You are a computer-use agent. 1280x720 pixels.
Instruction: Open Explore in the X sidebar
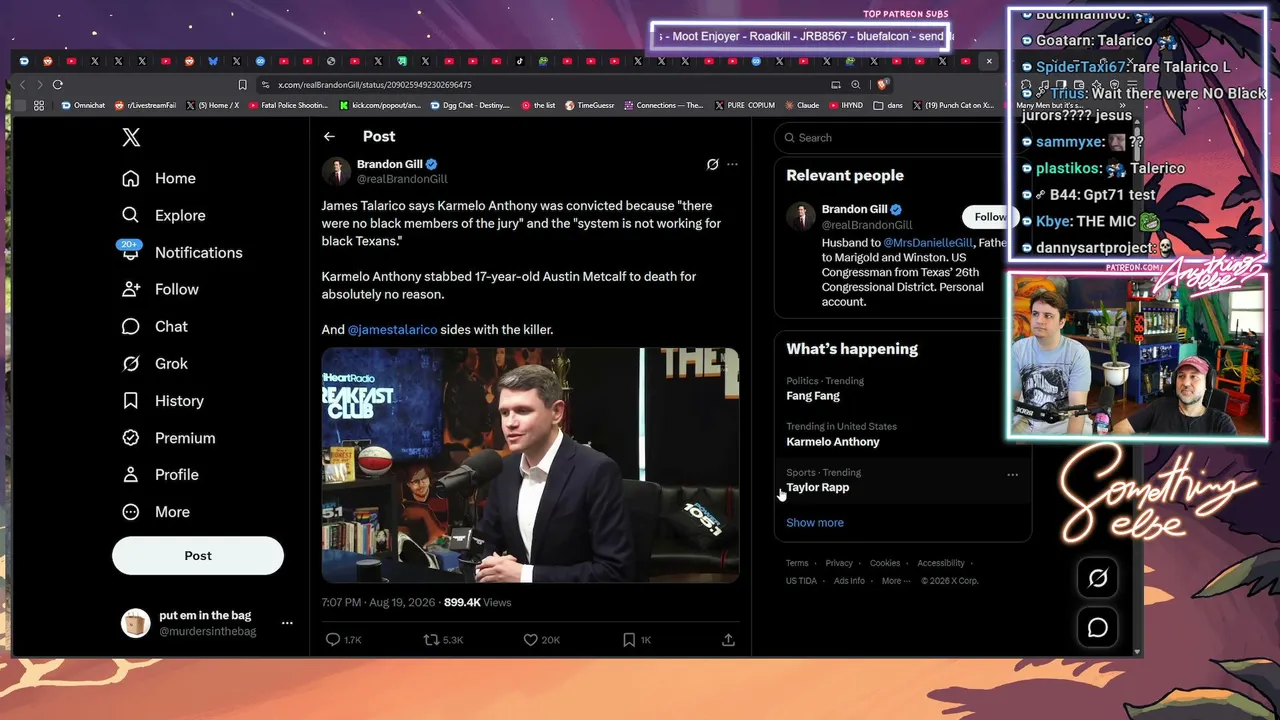click(x=164, y=215)
